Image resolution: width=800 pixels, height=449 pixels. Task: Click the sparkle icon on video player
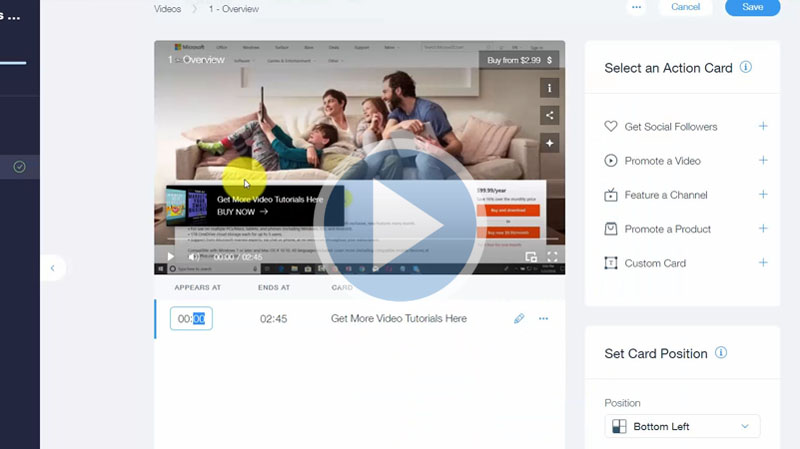click(549, 144)
